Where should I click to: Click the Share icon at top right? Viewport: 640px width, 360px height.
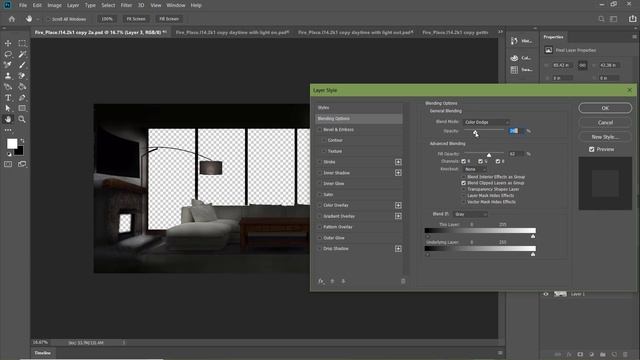click(x=632, y=19)
